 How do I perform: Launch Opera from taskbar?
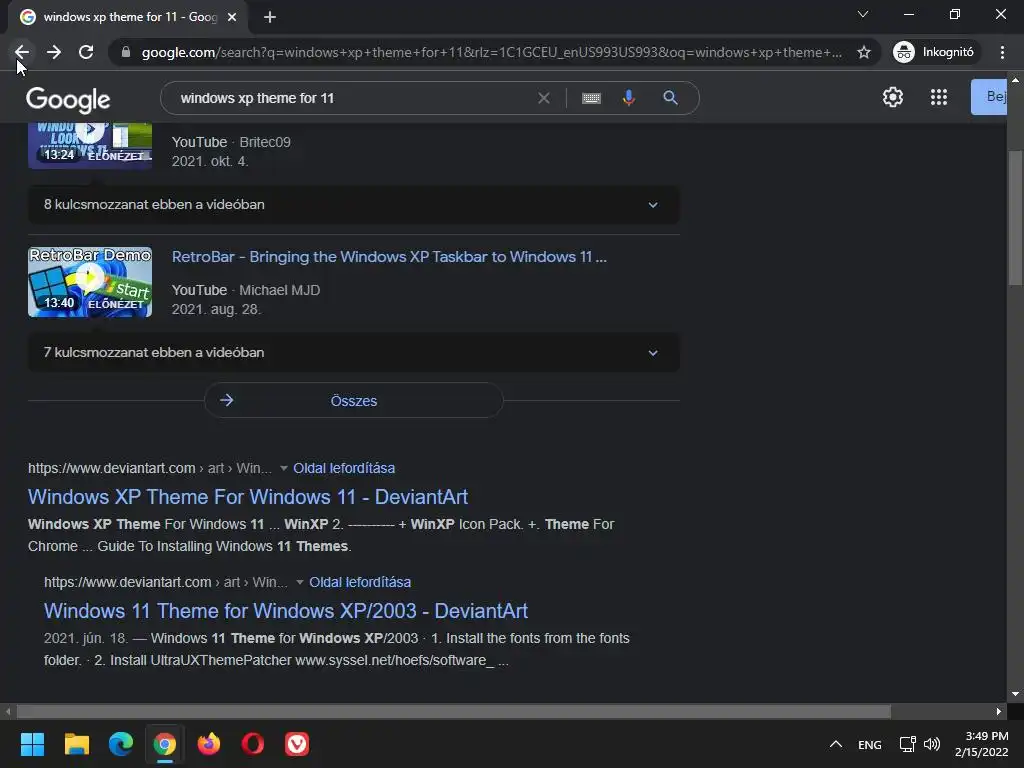point(253,744)
